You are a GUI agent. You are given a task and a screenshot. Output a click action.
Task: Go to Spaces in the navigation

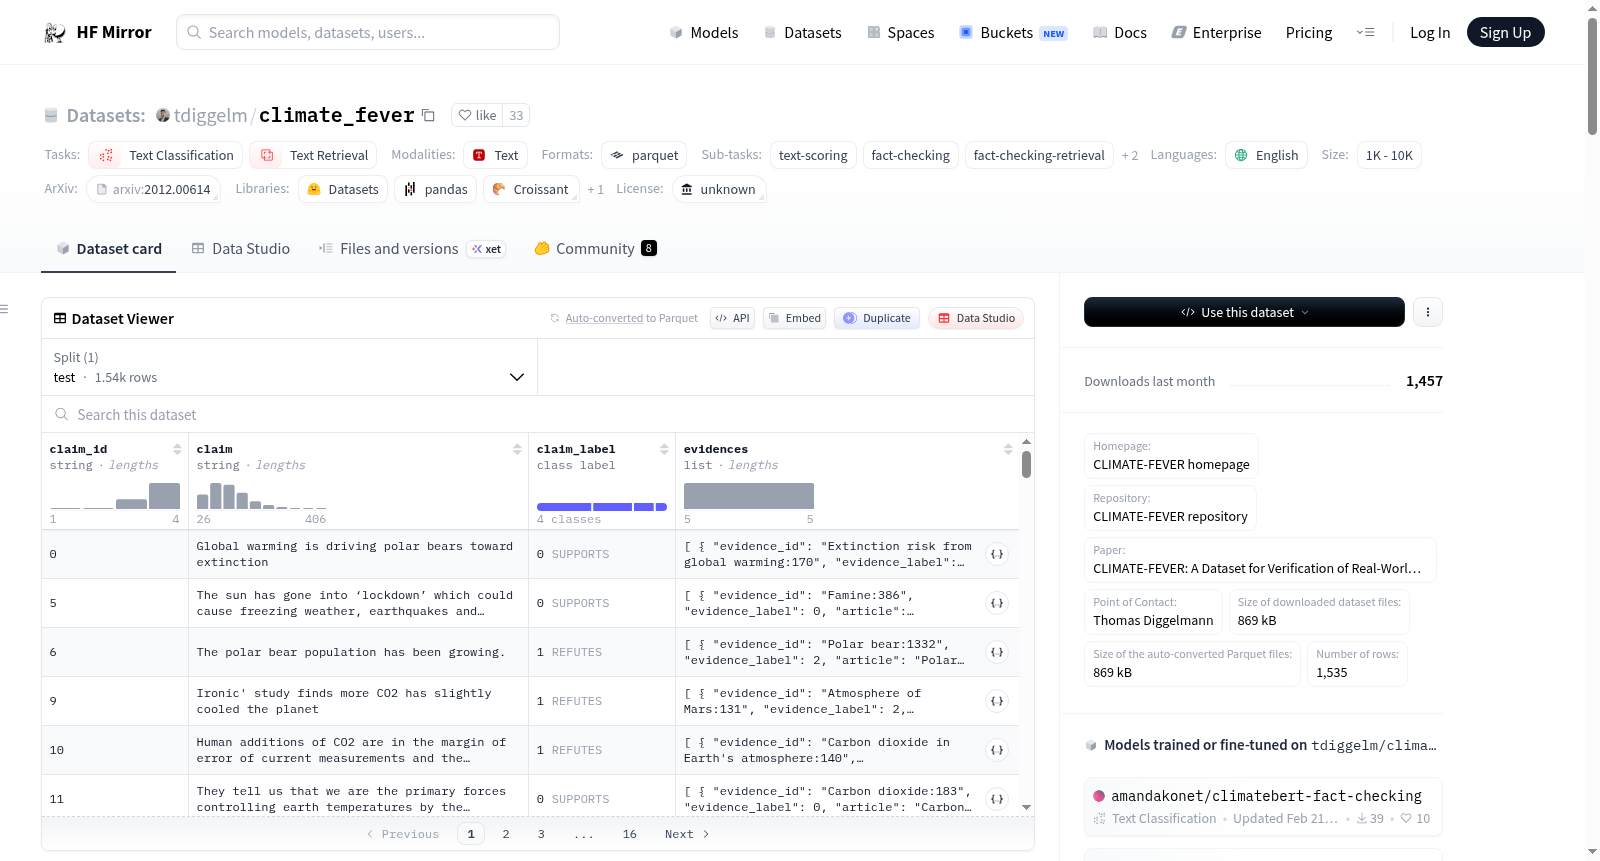(901, 33)
